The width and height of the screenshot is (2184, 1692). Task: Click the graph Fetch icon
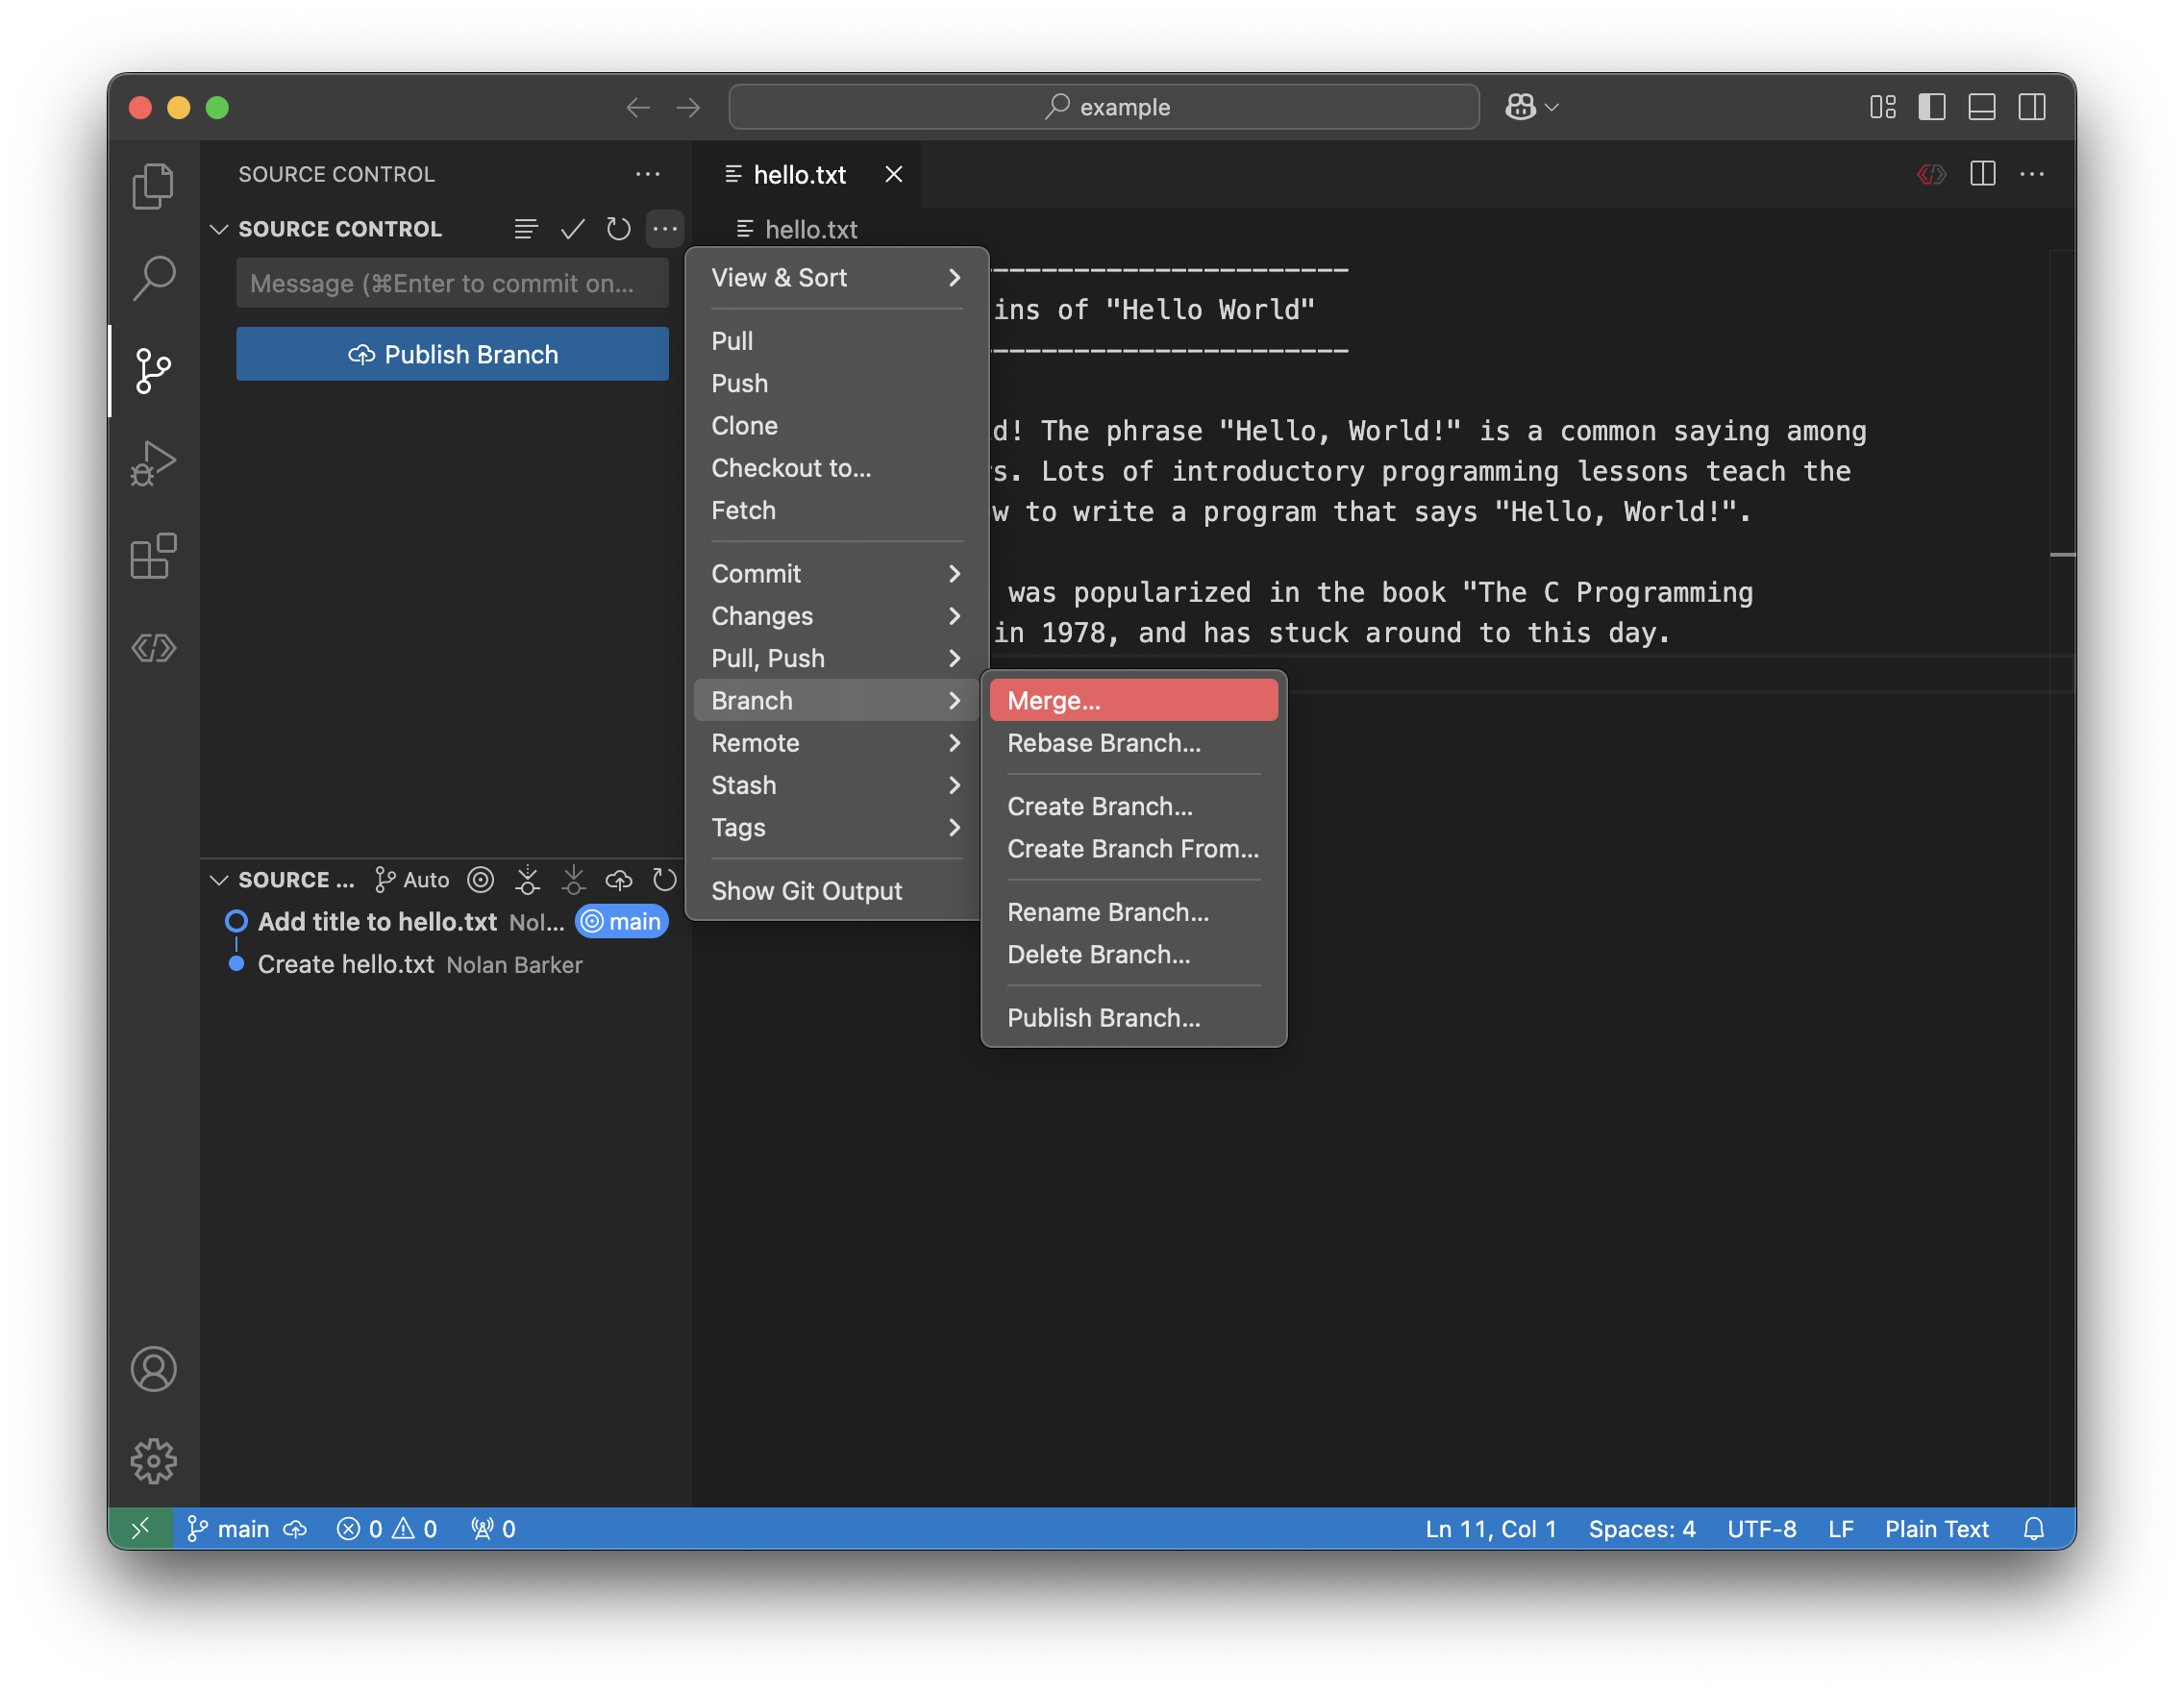click(527, 879)
